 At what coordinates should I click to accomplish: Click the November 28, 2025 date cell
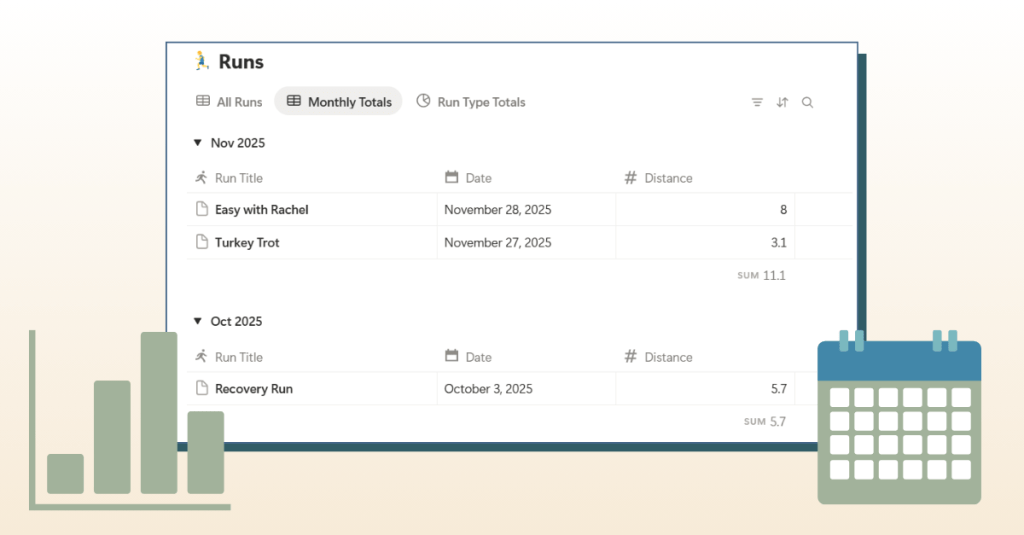coord(498,210)
